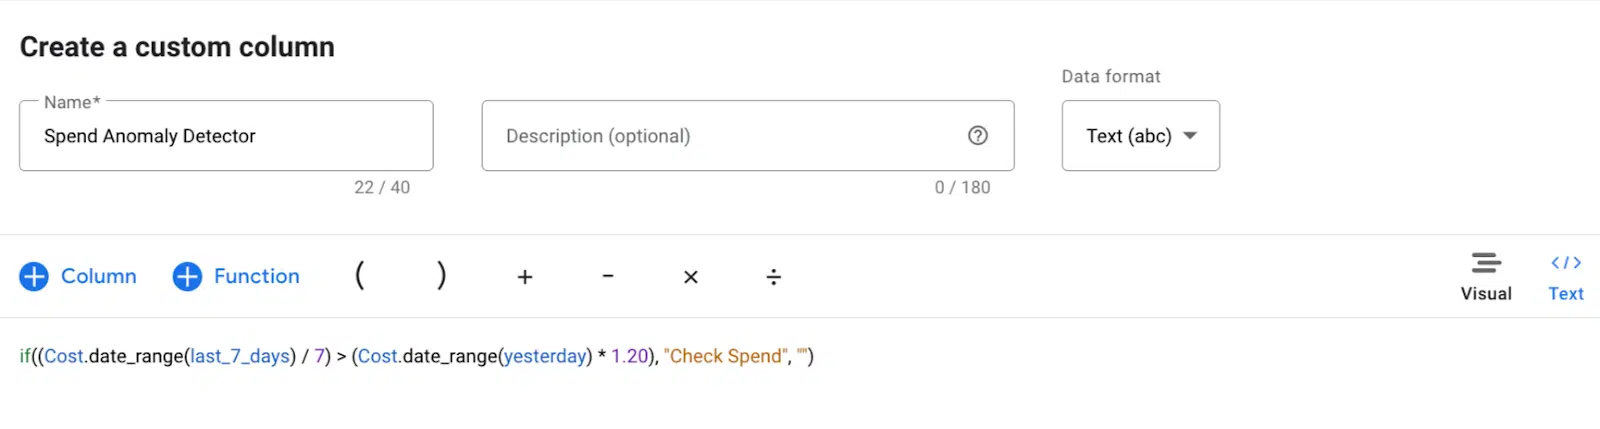Open the help icon in Description field
1600x429 pixels.
point(978,136)
